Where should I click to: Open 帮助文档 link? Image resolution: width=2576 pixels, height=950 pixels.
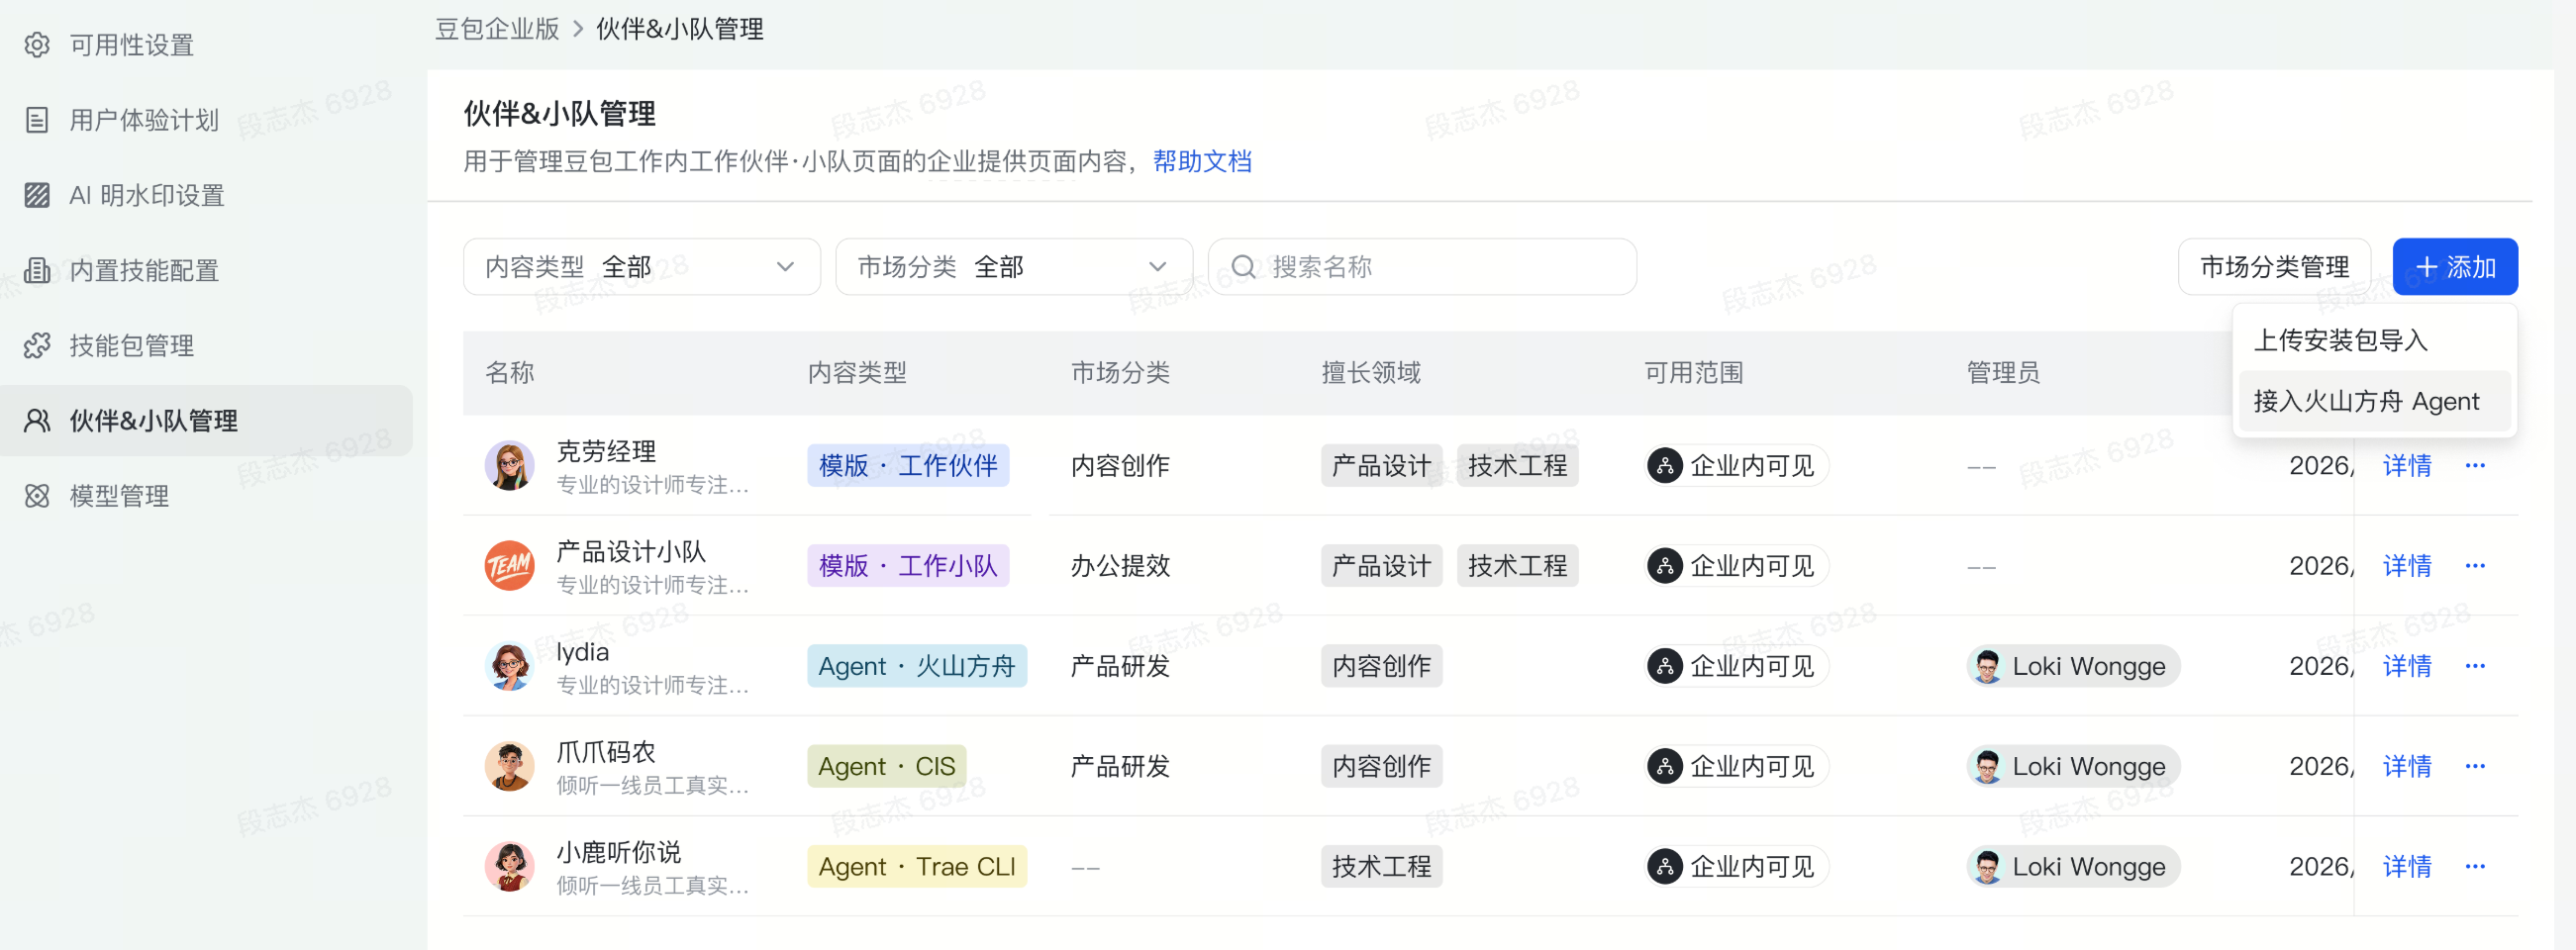point(1202,161)
